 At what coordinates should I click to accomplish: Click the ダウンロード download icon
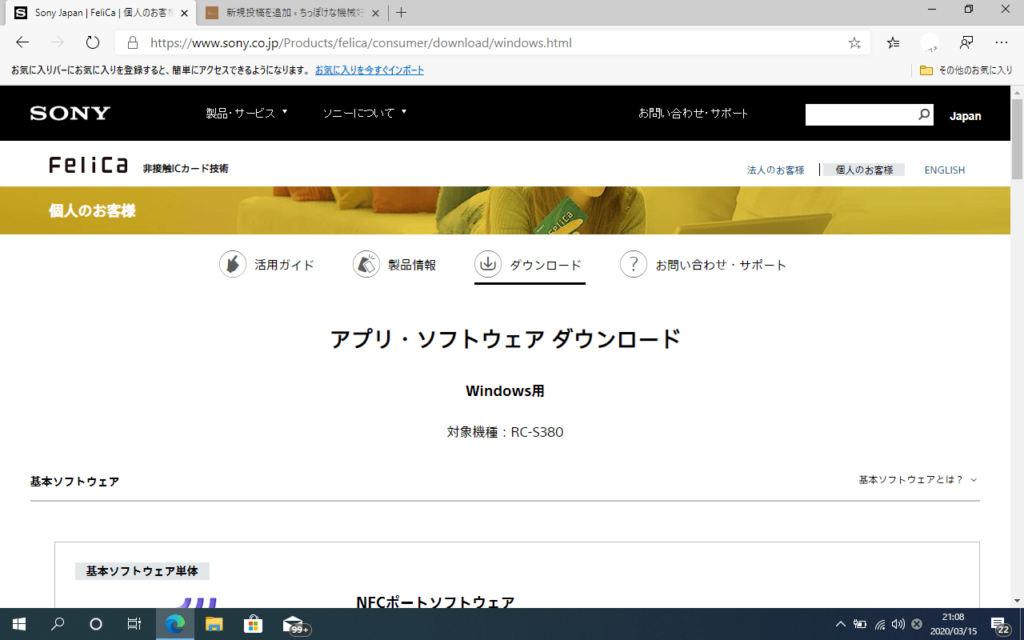[x=488, y=264]
